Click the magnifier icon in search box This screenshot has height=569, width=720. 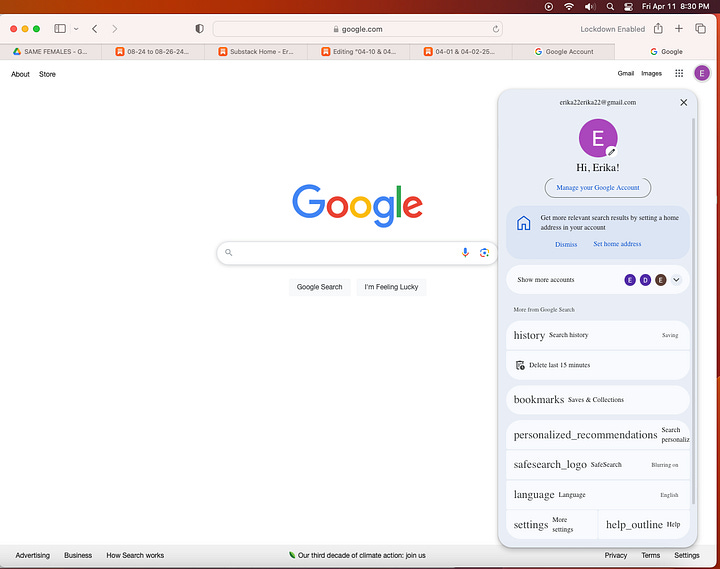pos(229,252)
